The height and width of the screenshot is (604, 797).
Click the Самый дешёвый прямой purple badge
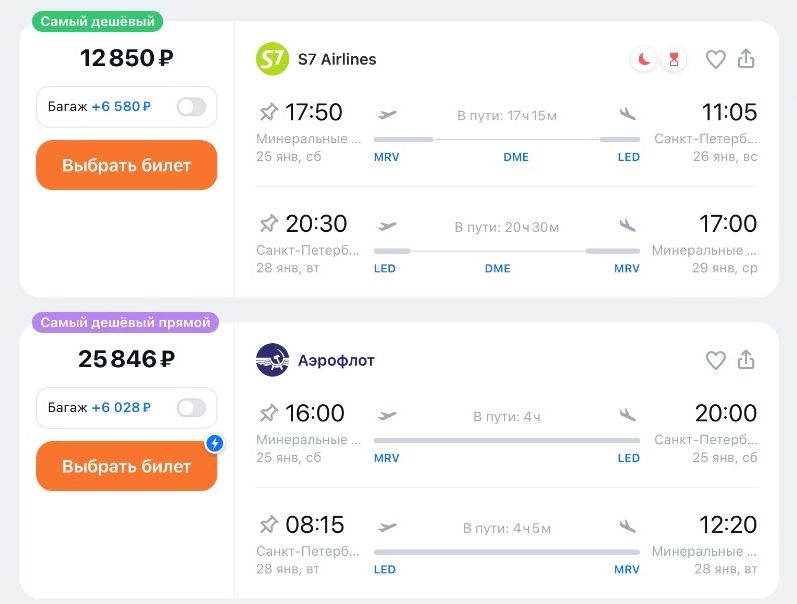pyautogui.click(x=125, y=322)
